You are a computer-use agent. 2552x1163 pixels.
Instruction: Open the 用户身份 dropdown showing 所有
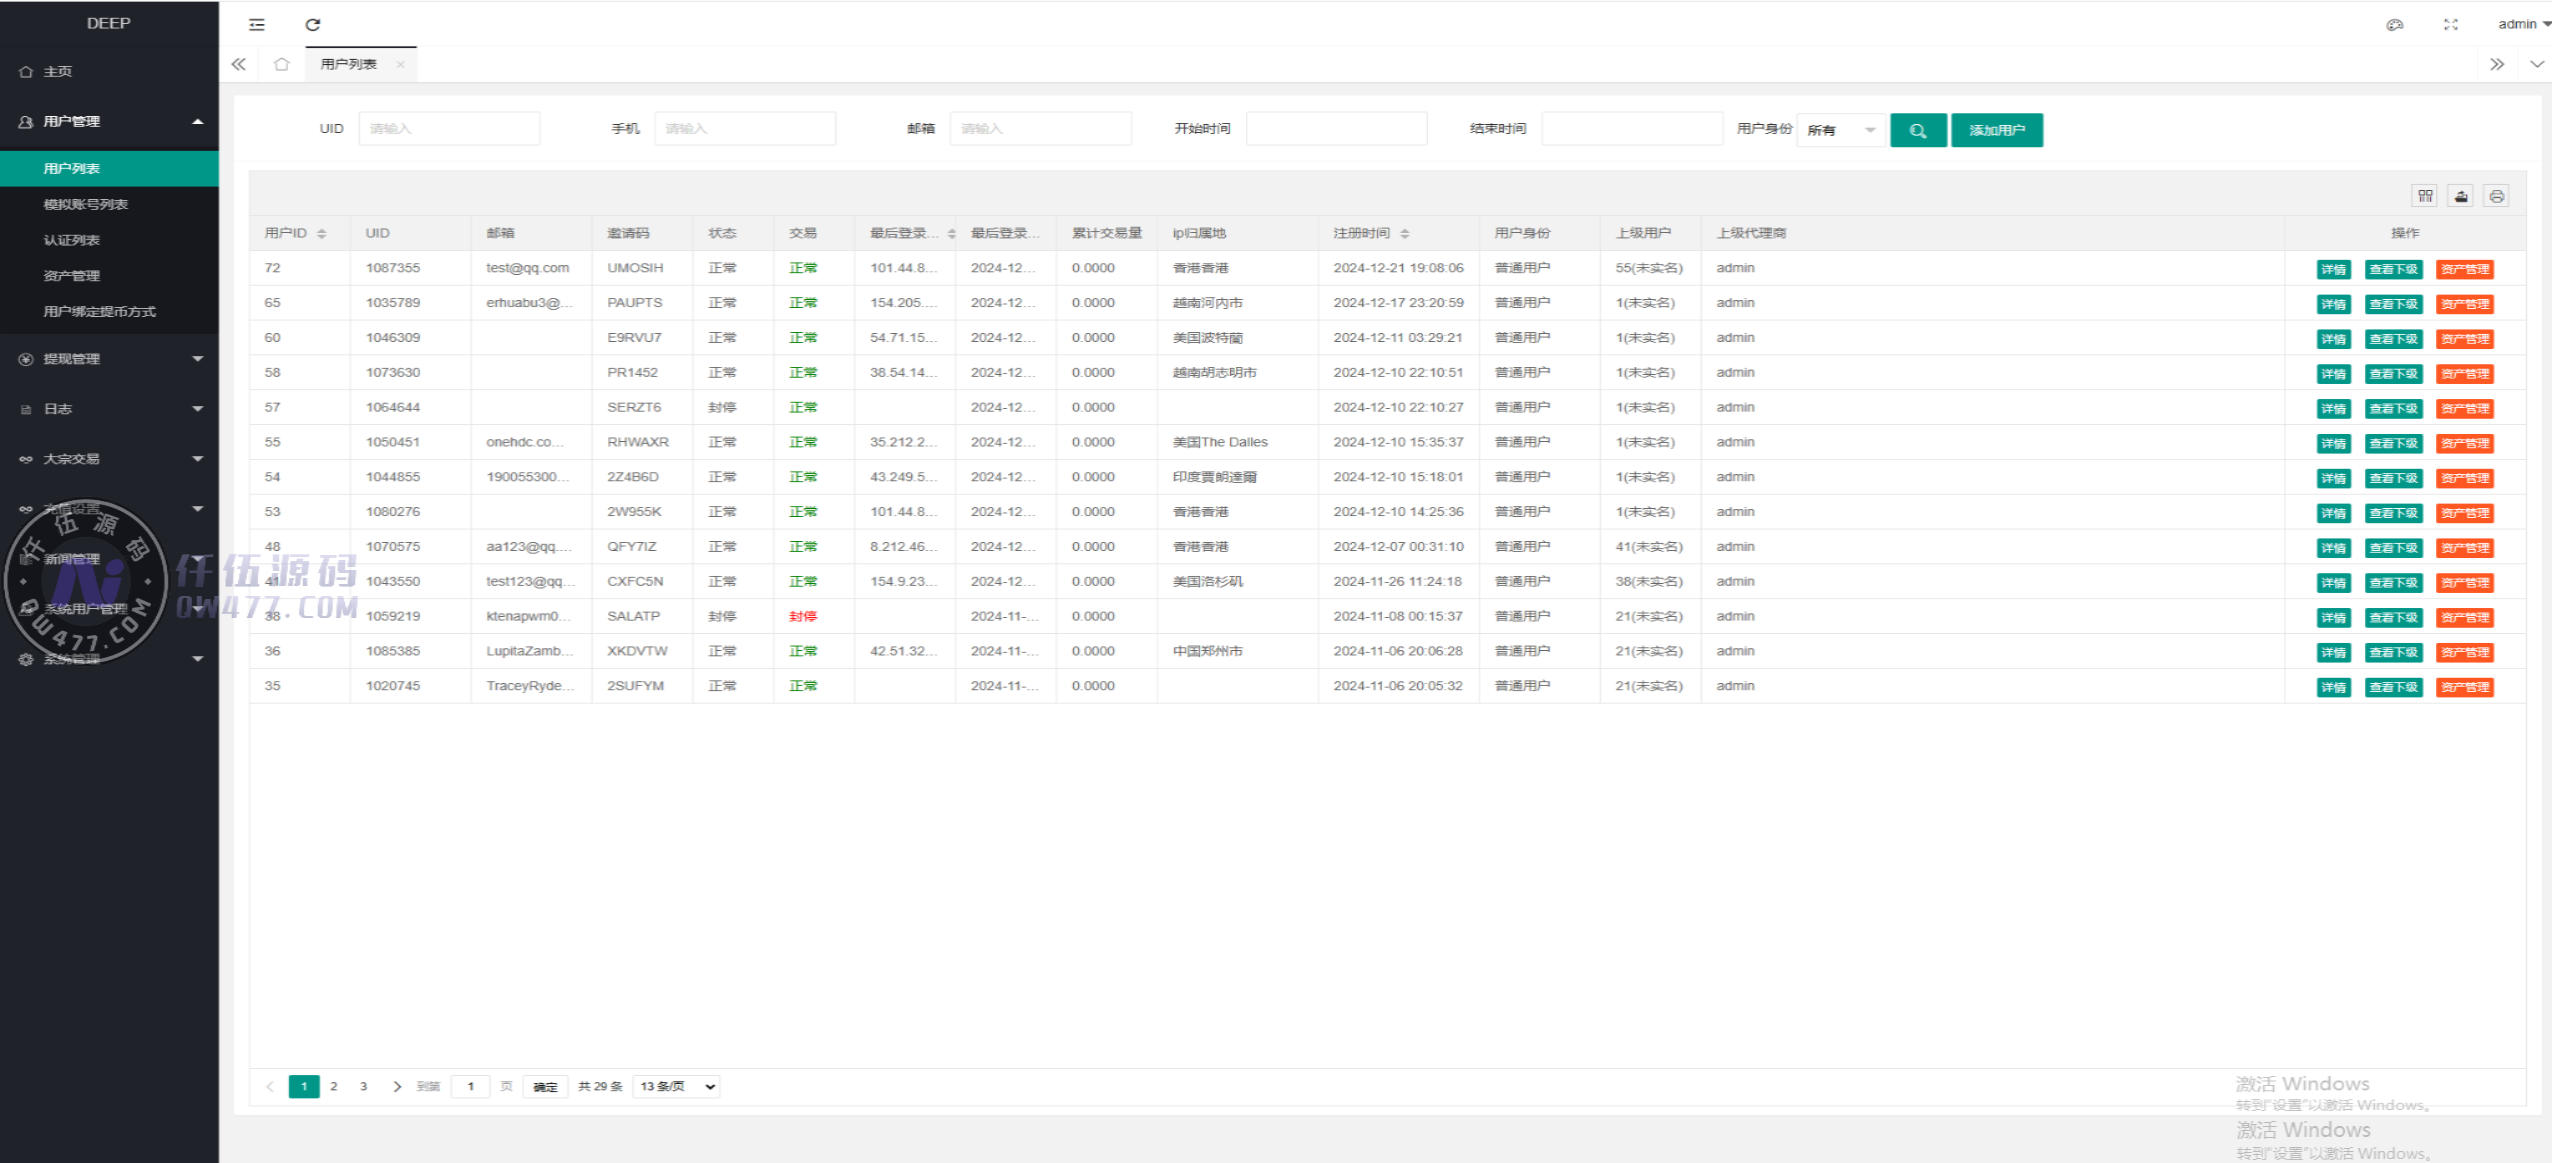1840,130
